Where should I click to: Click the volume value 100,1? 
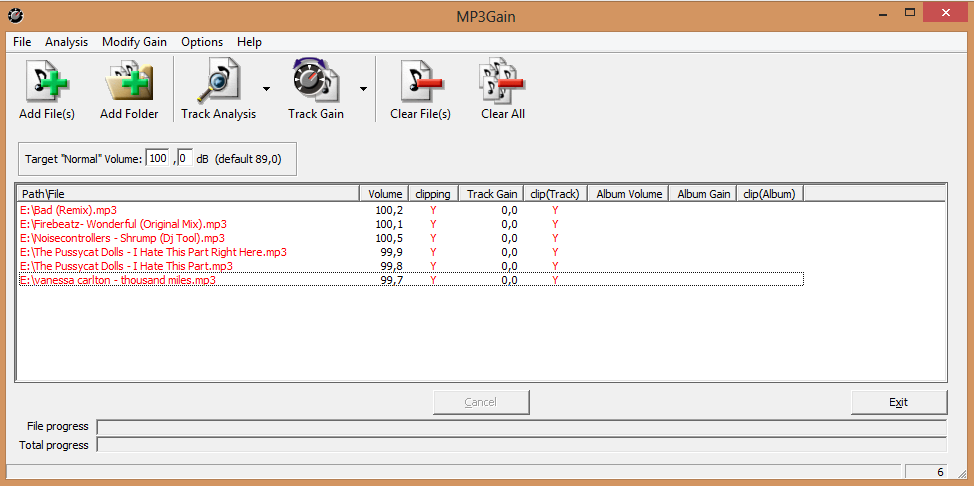tap(389, 224)
